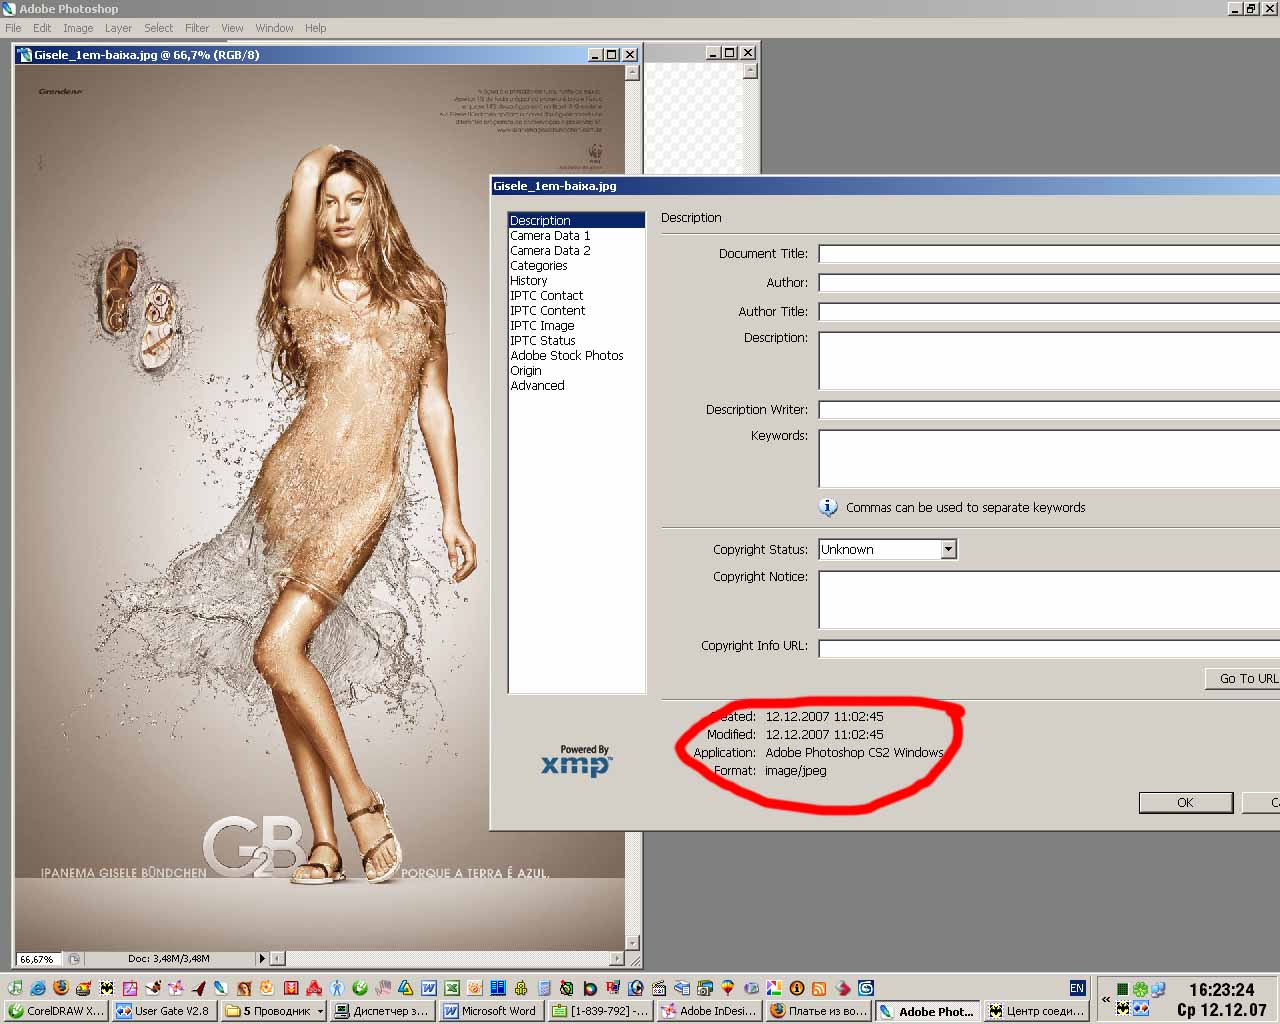Click the 66,67% zoom field
This screenshot has height=1024, width=1280.
click(x=39, y=958)
